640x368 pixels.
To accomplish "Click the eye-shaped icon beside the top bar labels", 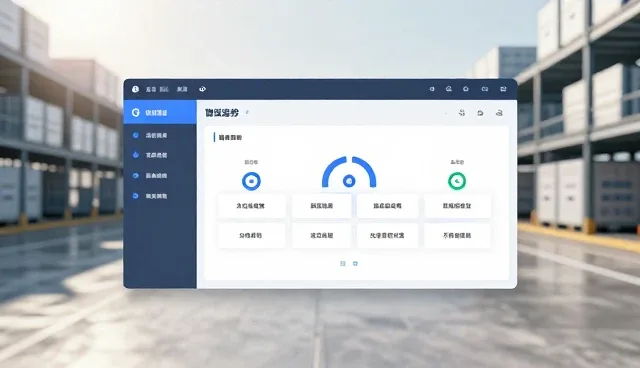I will pos(202,89).
